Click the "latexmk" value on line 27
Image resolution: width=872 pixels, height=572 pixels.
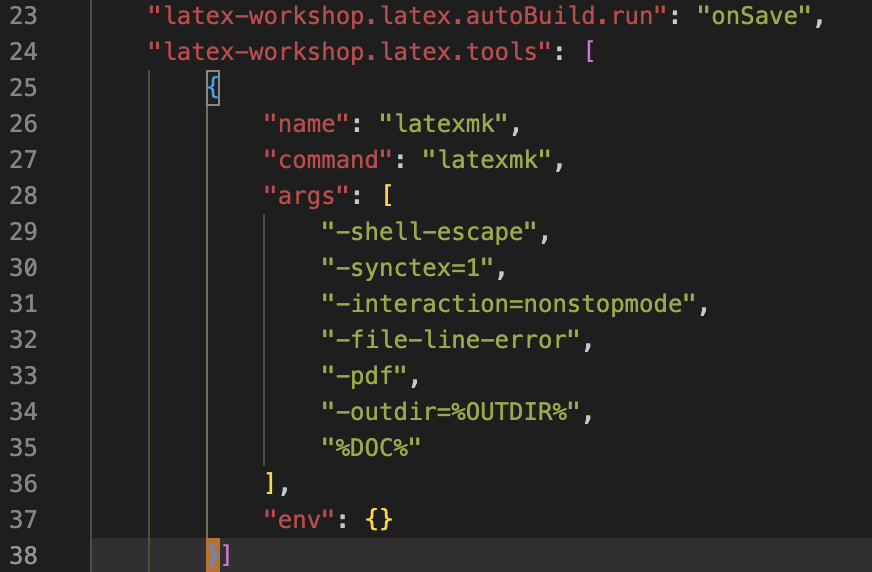point(487,160)
